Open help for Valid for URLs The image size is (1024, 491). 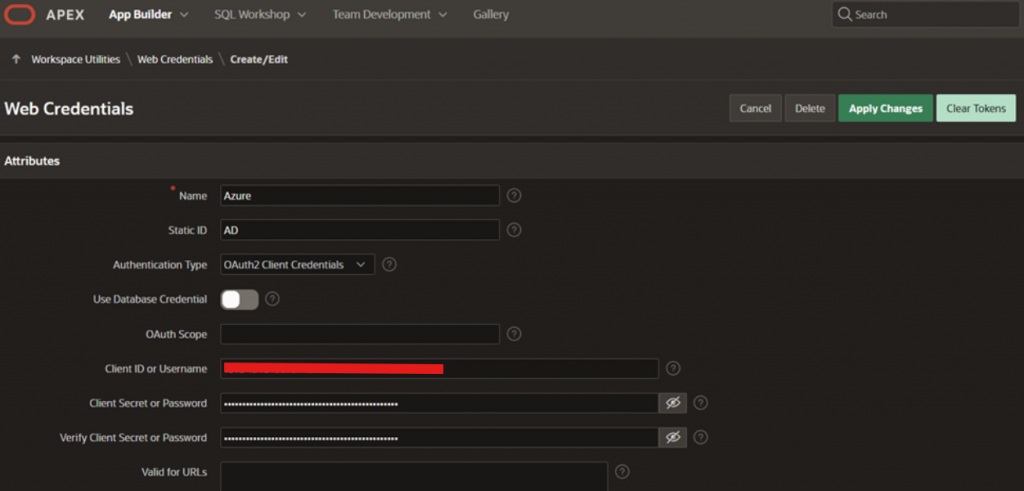click(x=622, y=471)
